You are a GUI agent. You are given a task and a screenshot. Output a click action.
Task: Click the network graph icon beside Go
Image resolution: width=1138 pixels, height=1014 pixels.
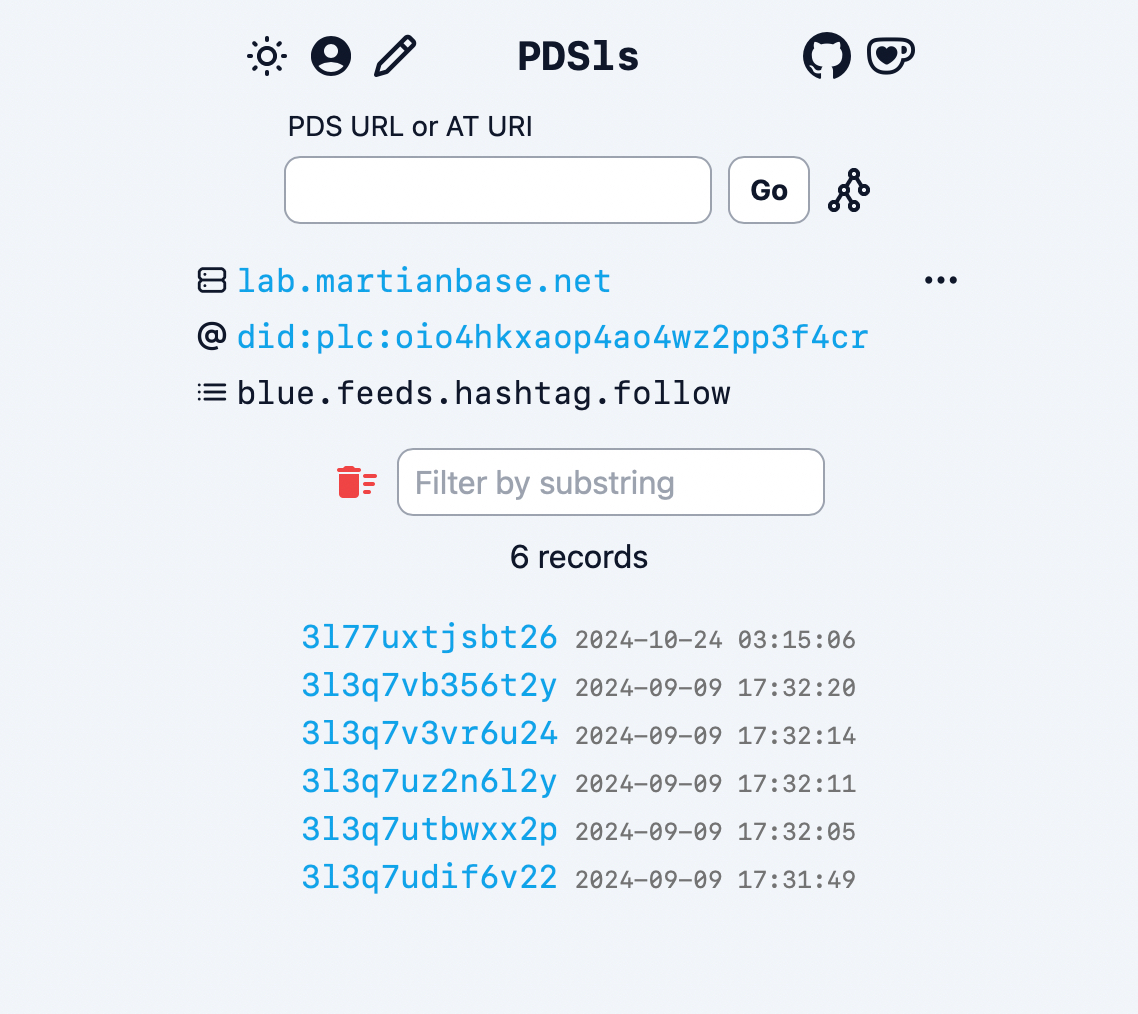tap(849, 190)
